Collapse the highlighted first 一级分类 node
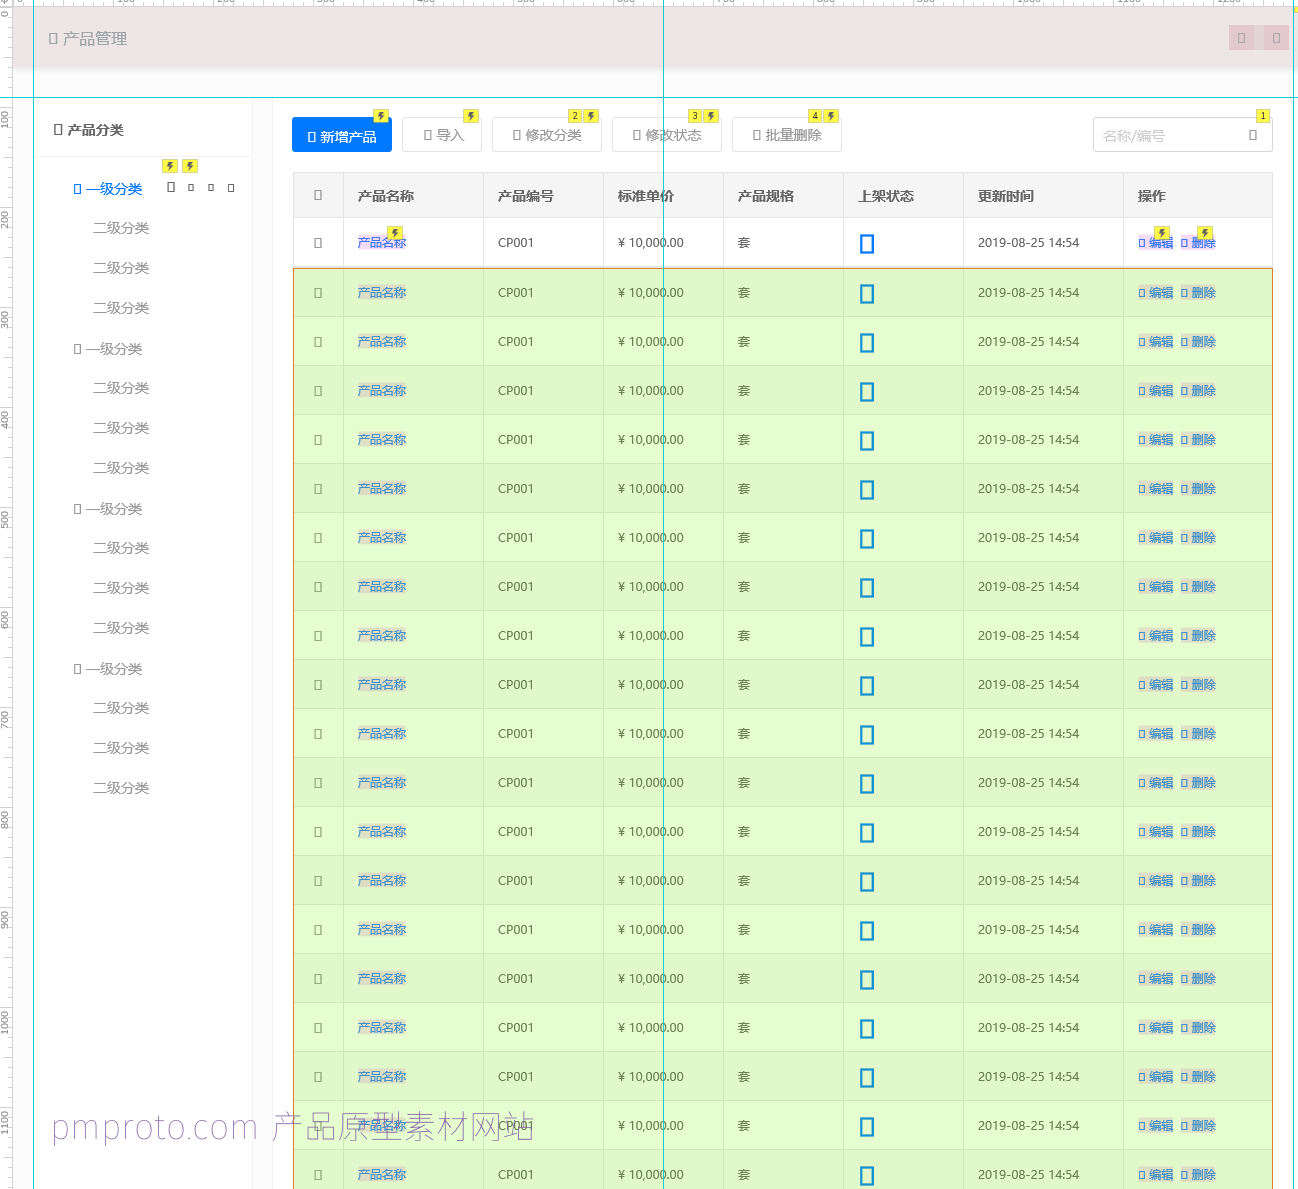The image size is (1298, 1189). tap(77, 189)
